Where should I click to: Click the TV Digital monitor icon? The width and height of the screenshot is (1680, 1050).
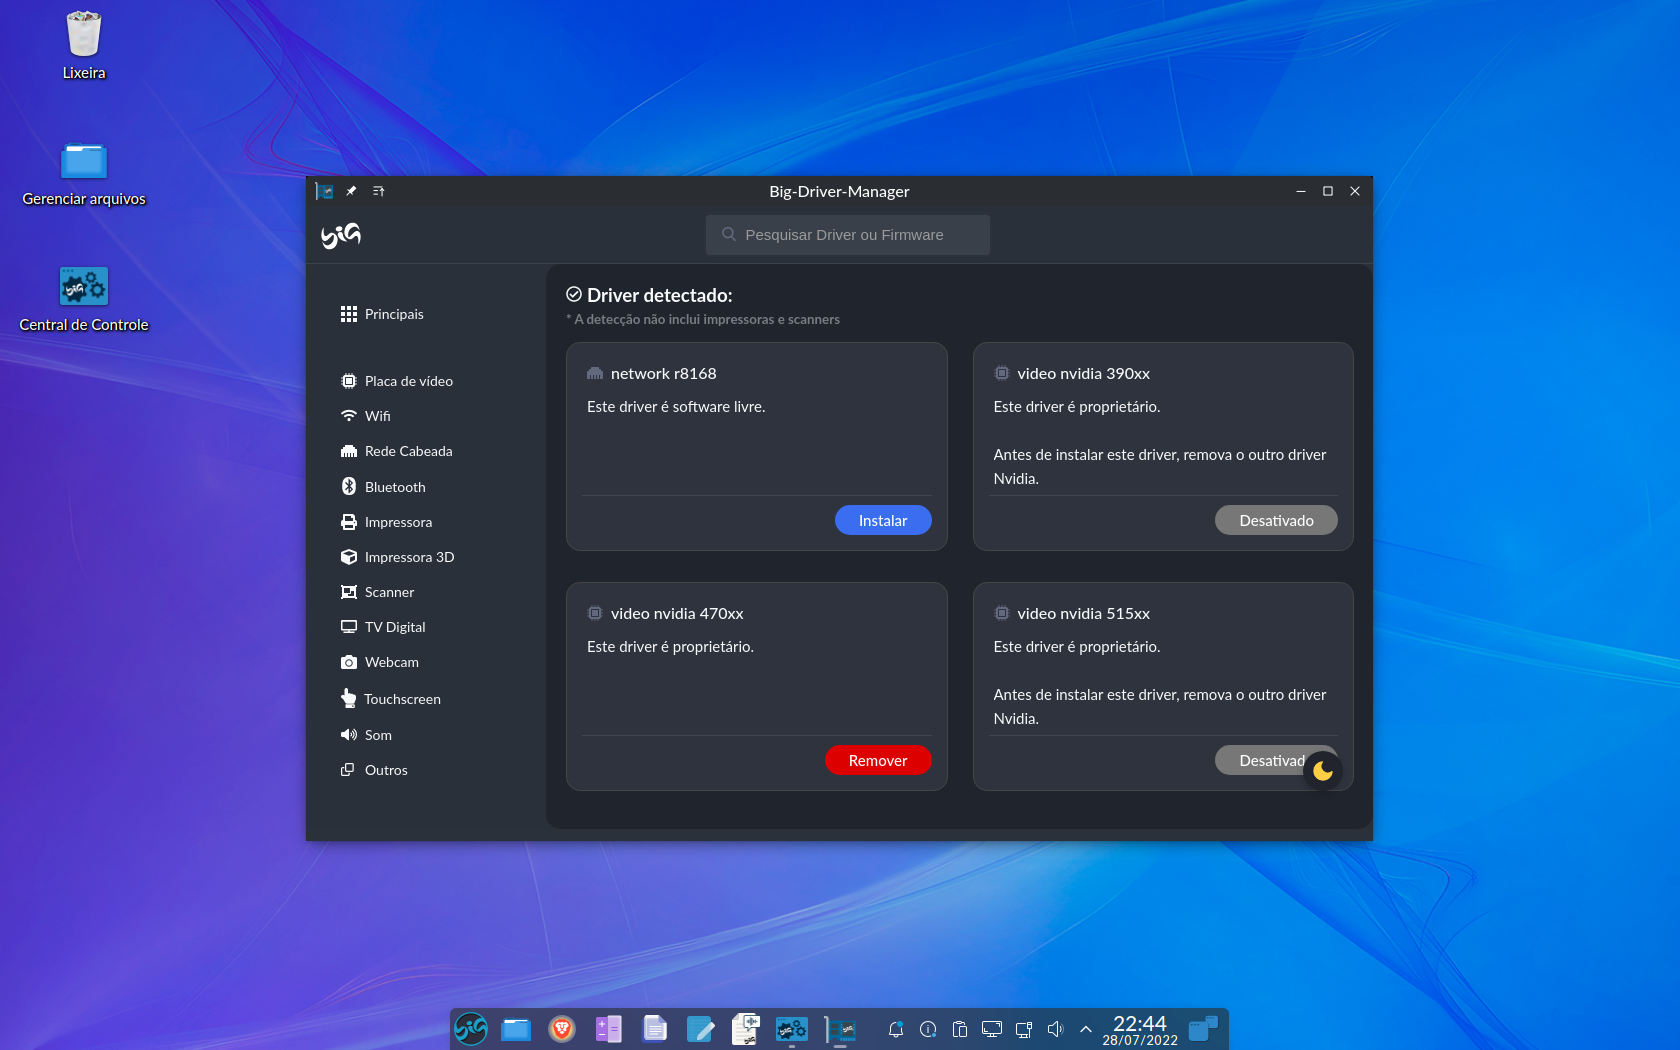(349, 627)
